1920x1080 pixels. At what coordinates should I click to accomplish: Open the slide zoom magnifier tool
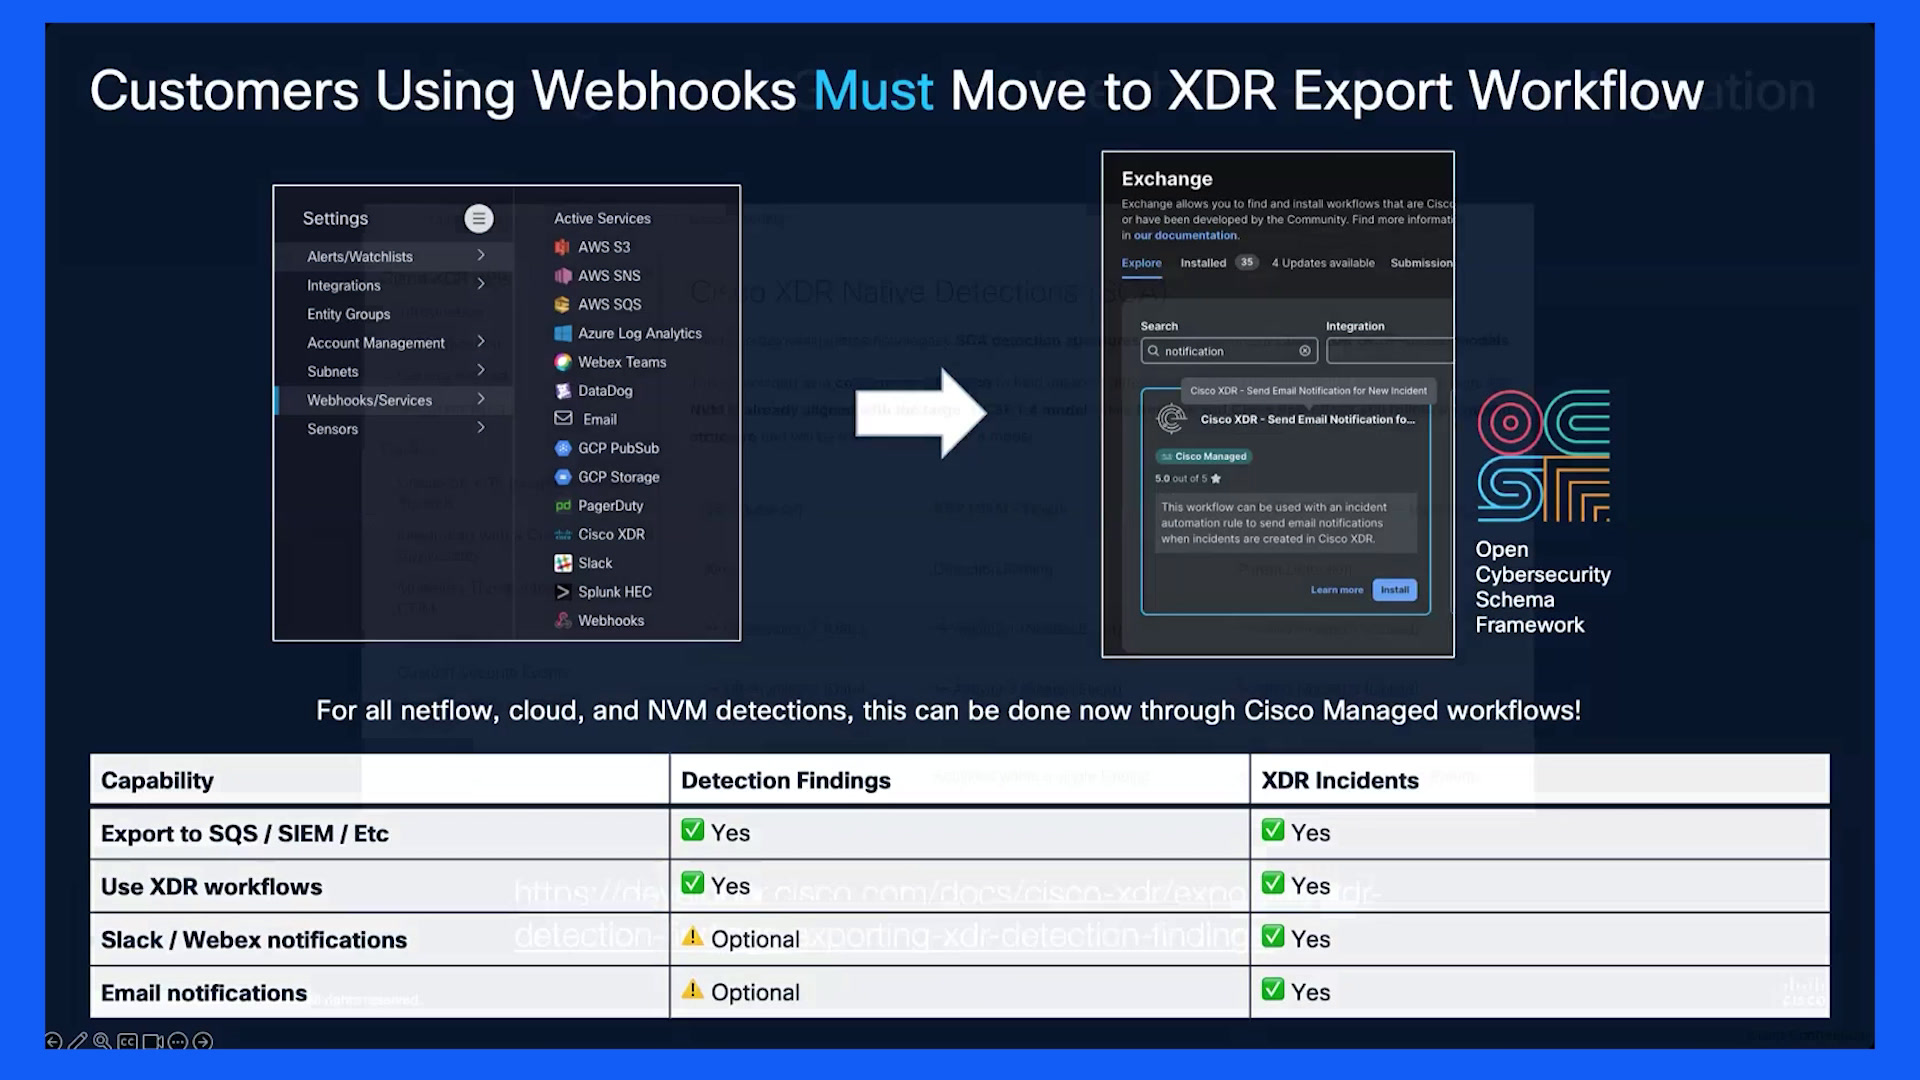pyautogui.click(x=102, y=1041)
